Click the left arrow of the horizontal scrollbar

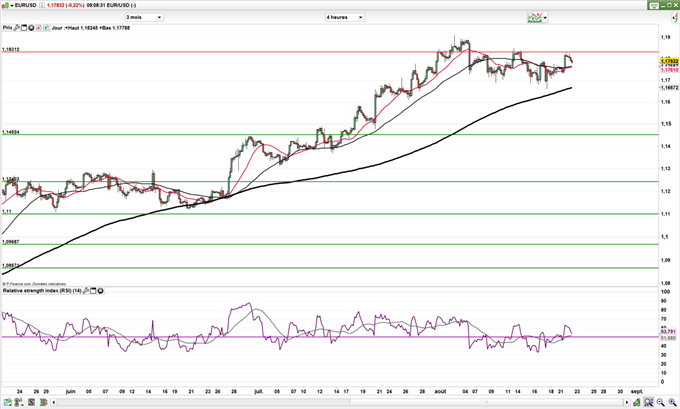click(x=53, y=402)
